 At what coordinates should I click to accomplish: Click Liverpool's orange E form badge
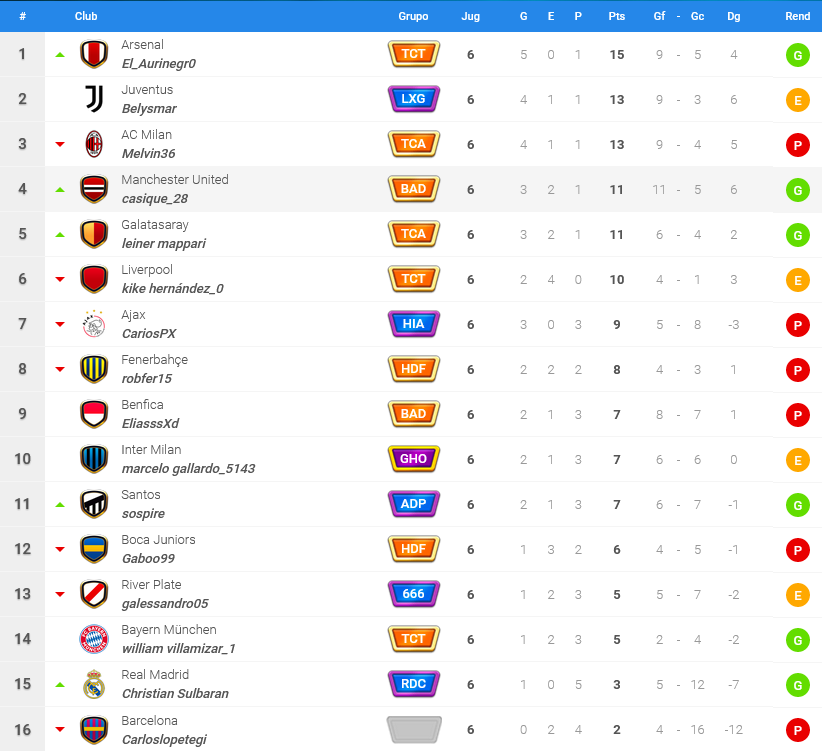pyautogui.click(x=797, y=280)
